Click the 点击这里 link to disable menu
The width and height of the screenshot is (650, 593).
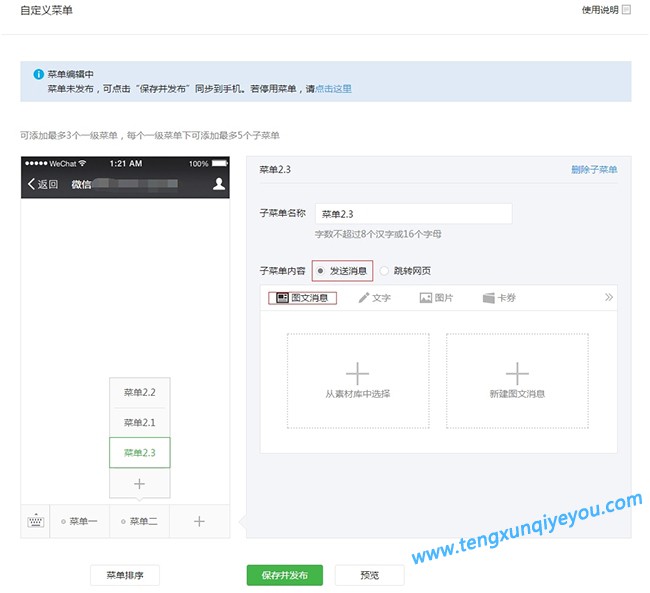333,89
